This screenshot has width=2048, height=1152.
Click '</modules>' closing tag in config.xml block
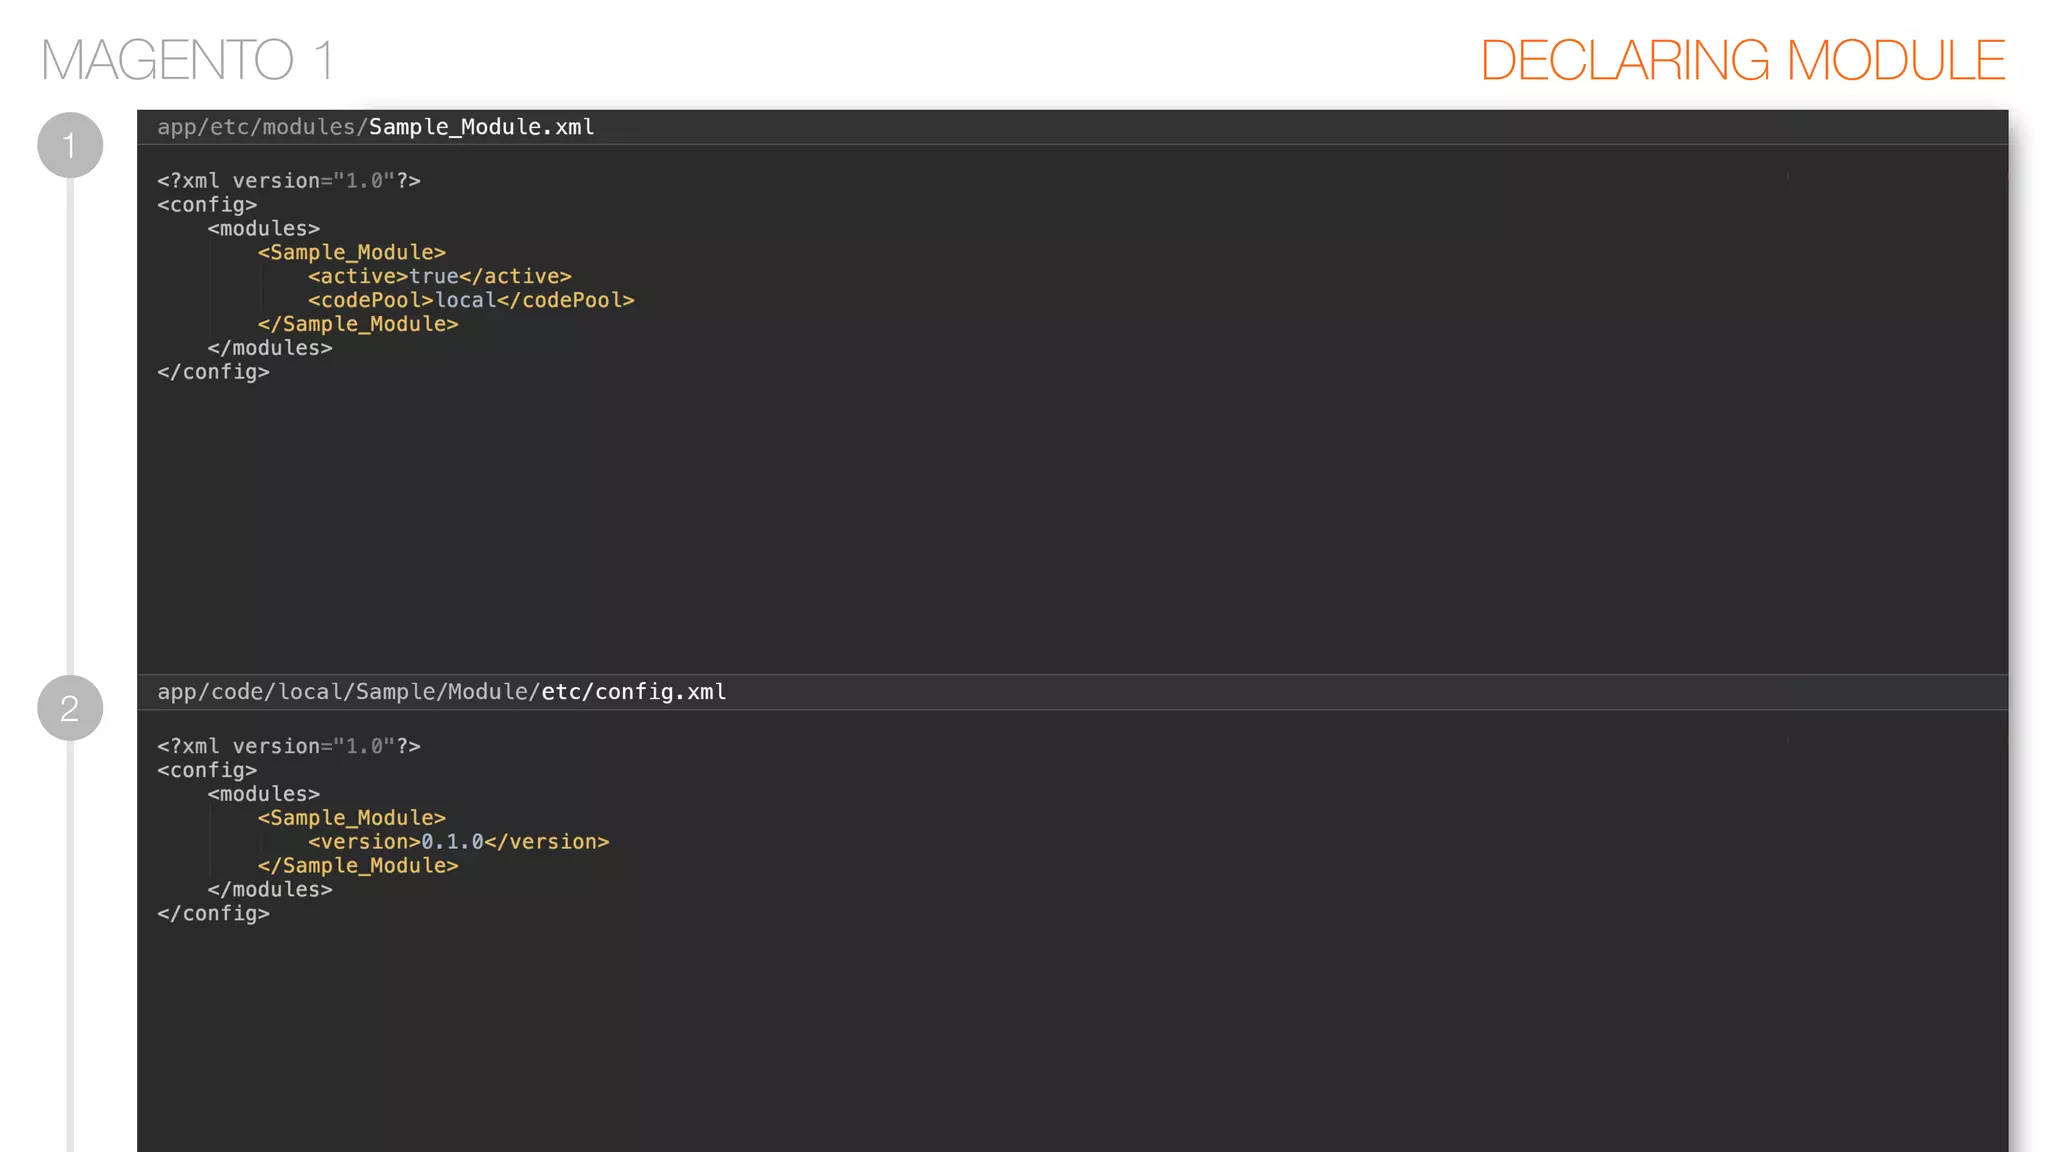(x=270, y=890)
